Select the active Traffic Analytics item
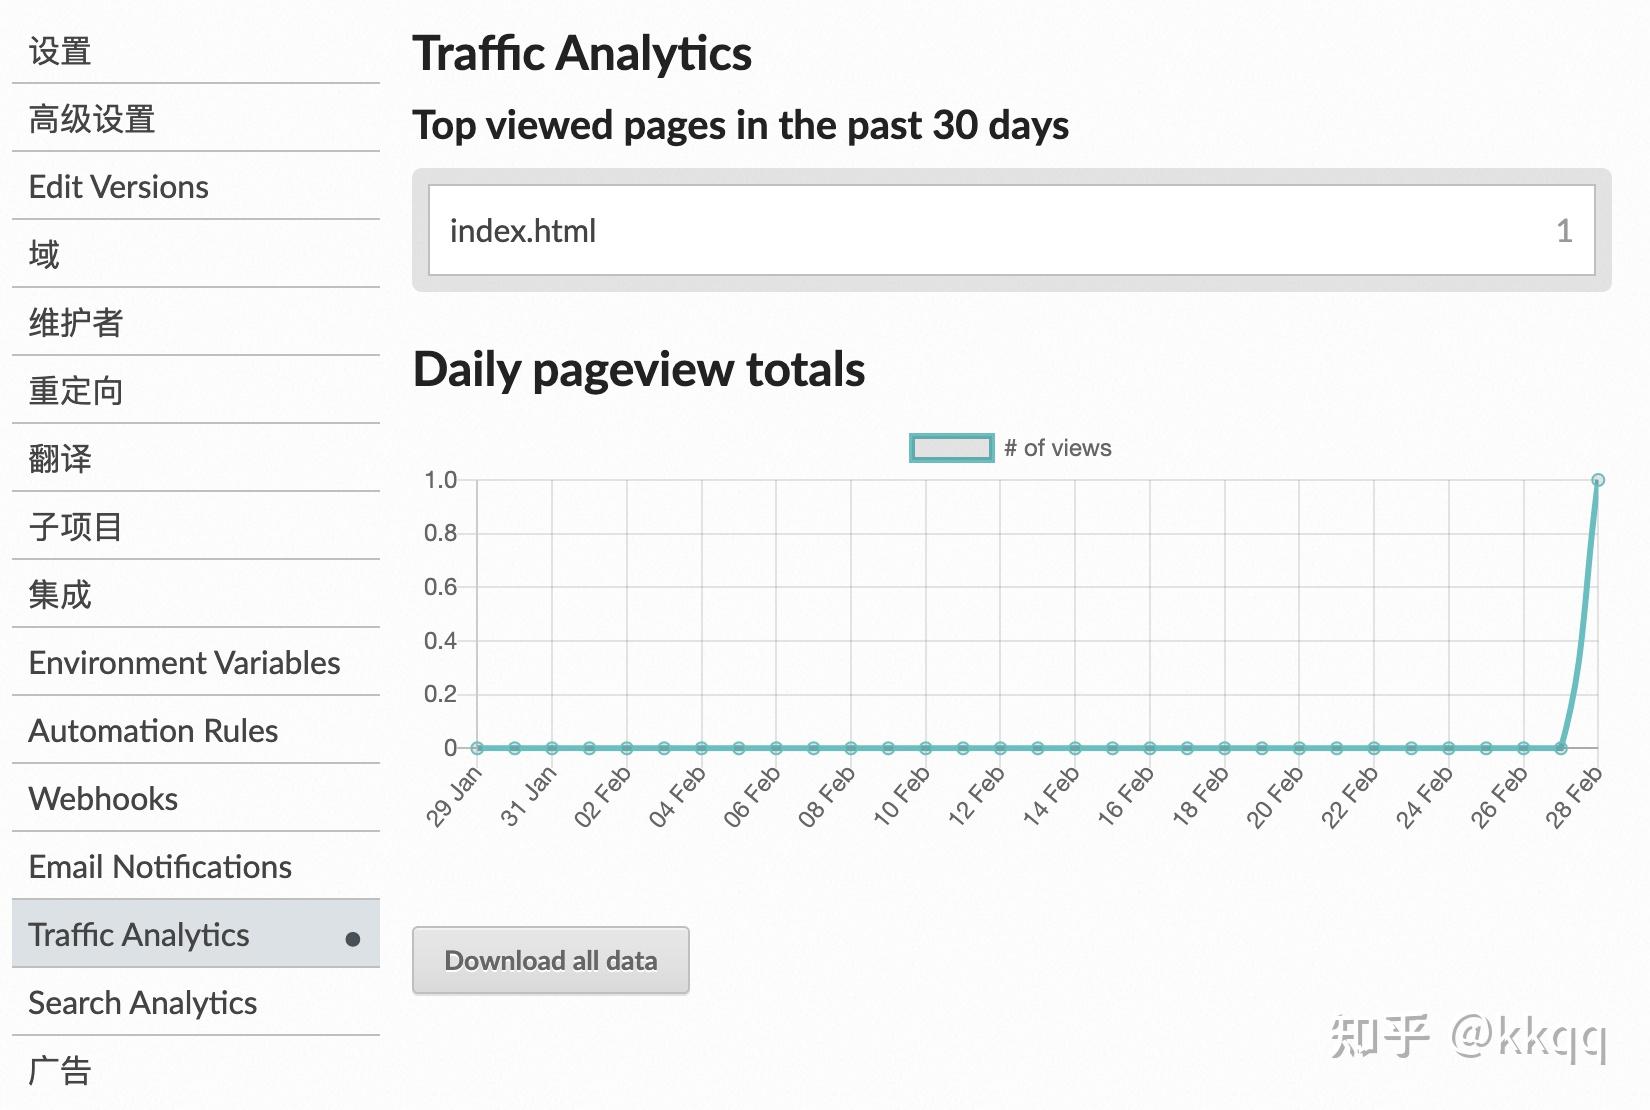The width and height of the screenshot is (1650, 1110). click(x=139, y=935)
